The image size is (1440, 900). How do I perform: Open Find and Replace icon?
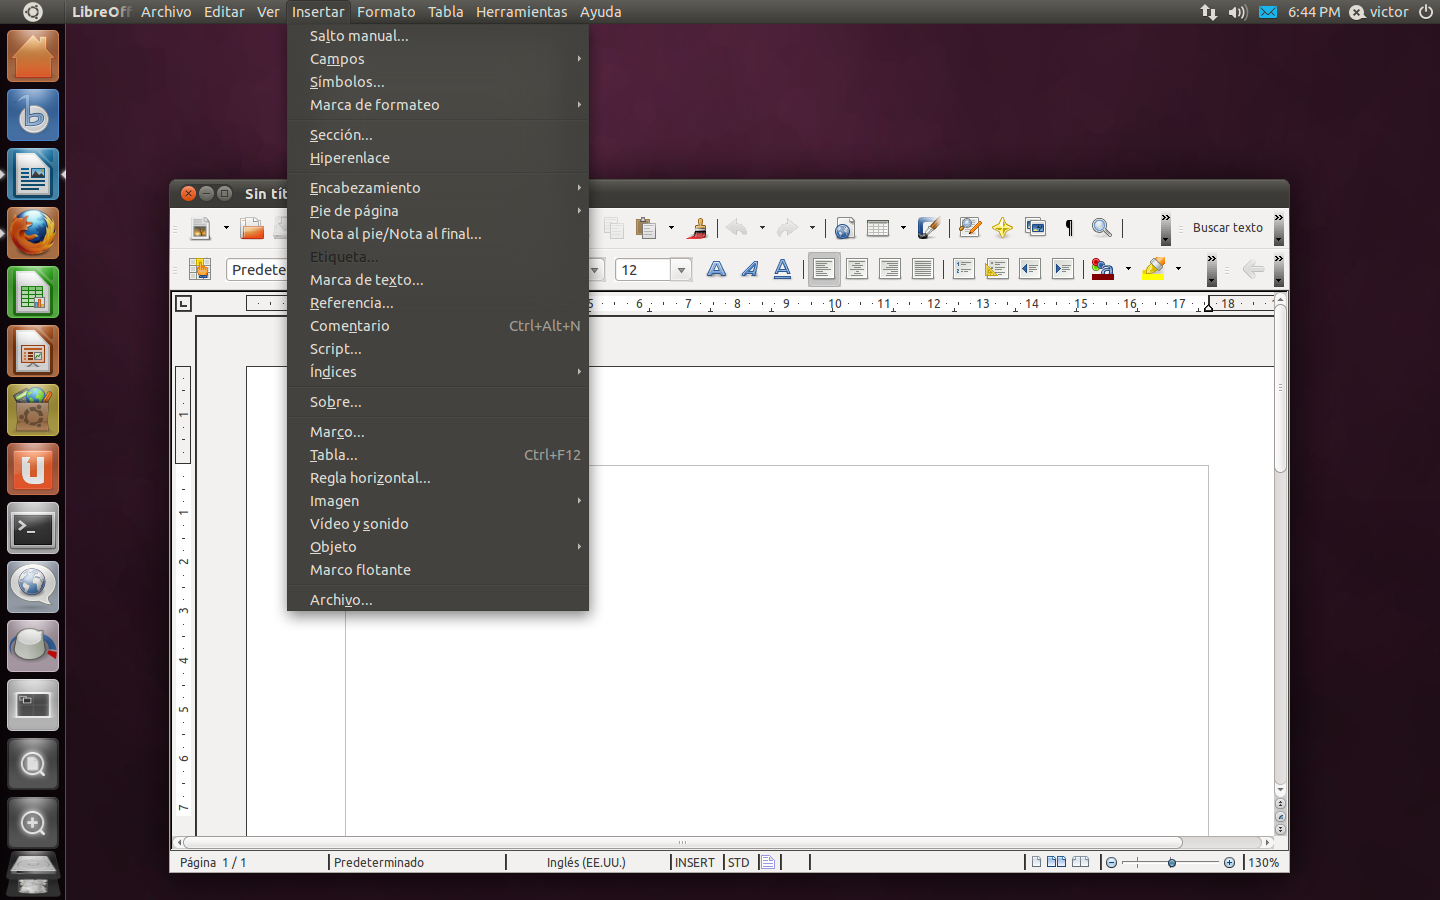click(969, 228)
